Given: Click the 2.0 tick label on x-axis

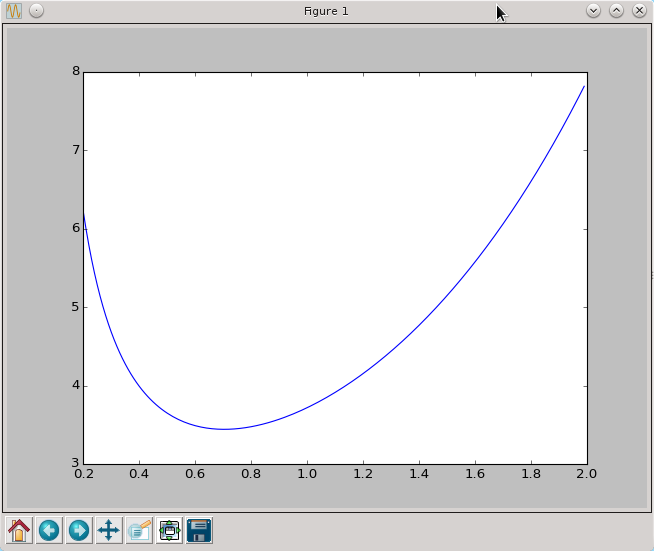Looking at the screenshot, I should coord(586,474).
